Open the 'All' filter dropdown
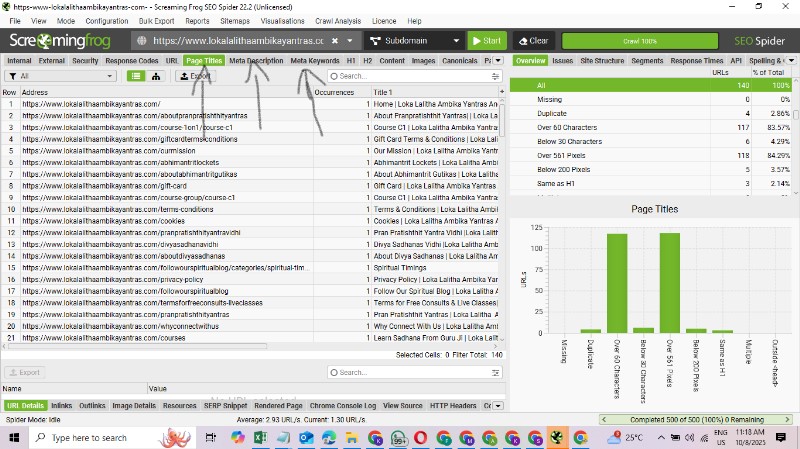 (60, 76)
